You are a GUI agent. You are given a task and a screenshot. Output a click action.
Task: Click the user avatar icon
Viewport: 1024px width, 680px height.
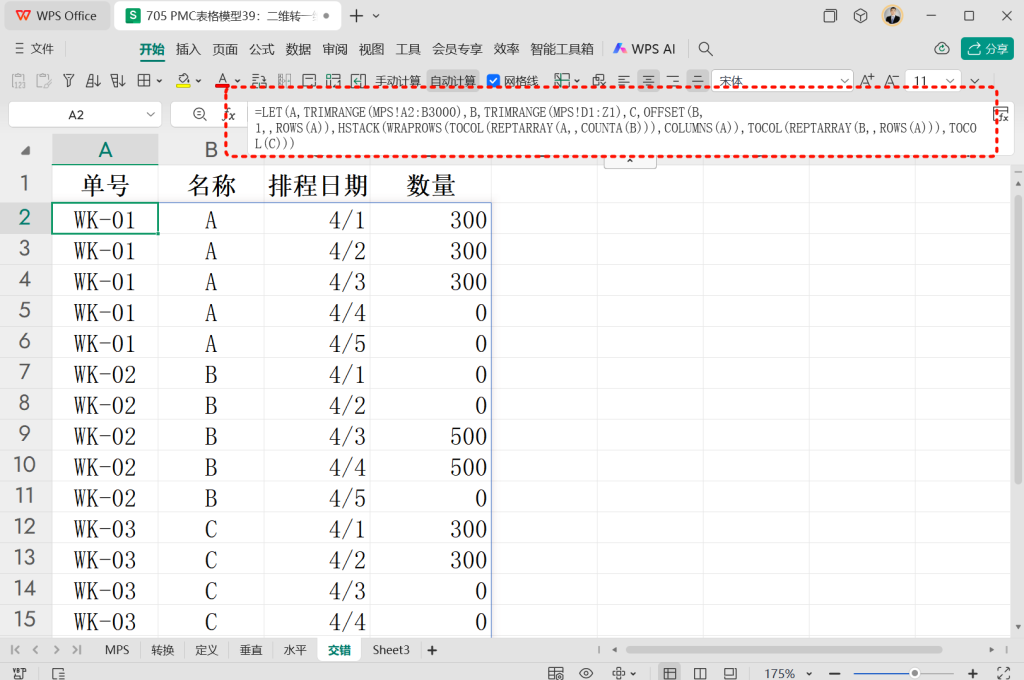pos(892,16)
